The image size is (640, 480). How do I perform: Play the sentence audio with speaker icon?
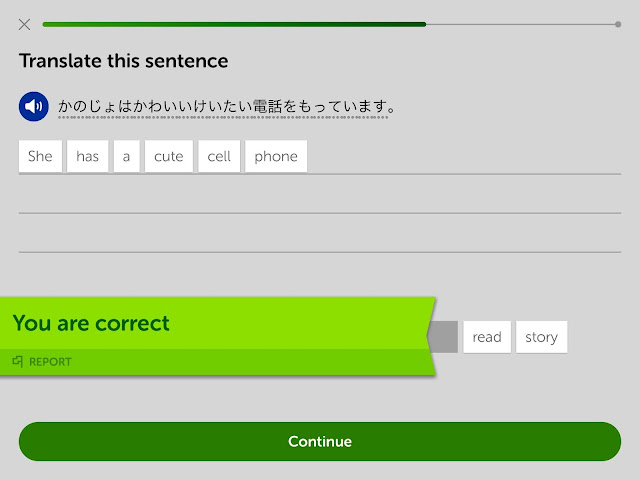[33, 107]
